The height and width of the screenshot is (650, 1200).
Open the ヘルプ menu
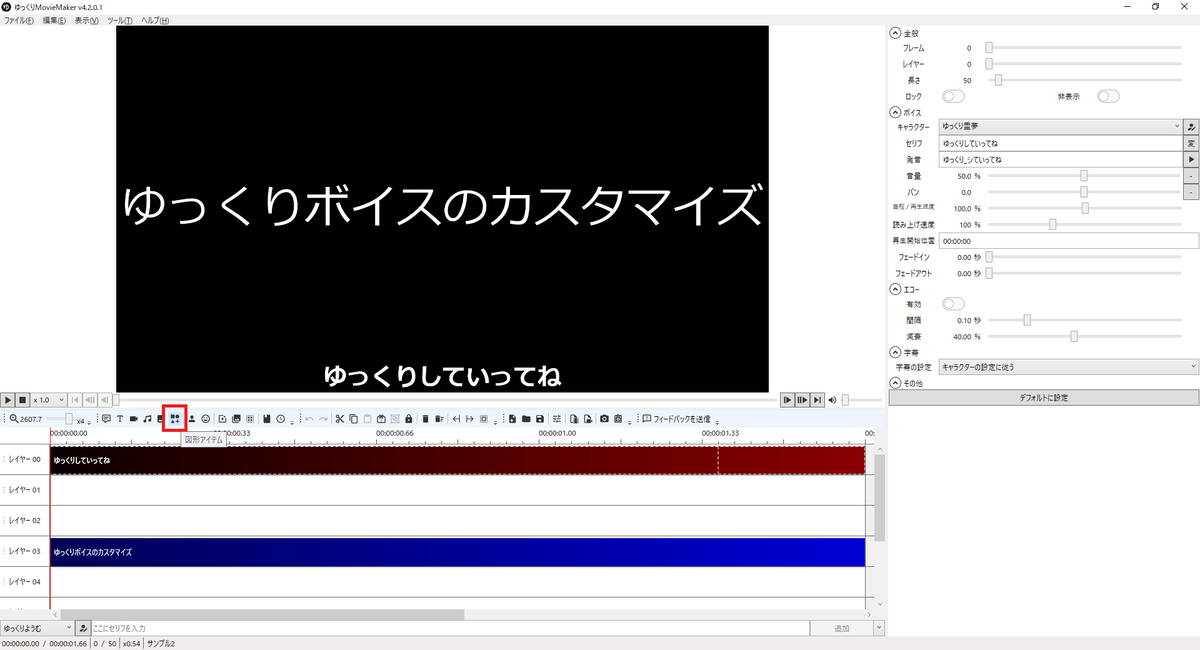point(155,20)
